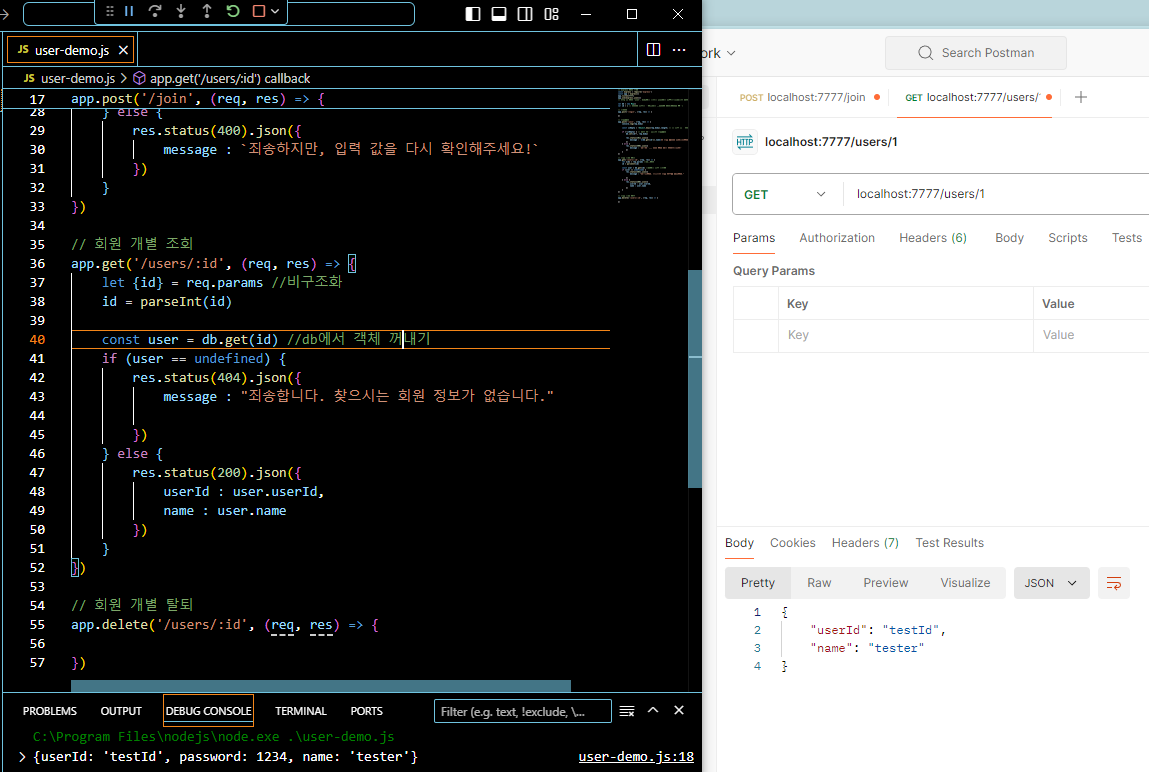Click the Step Out debug icon
Screen dimensions: 1149x772
(x=207, y=11)
